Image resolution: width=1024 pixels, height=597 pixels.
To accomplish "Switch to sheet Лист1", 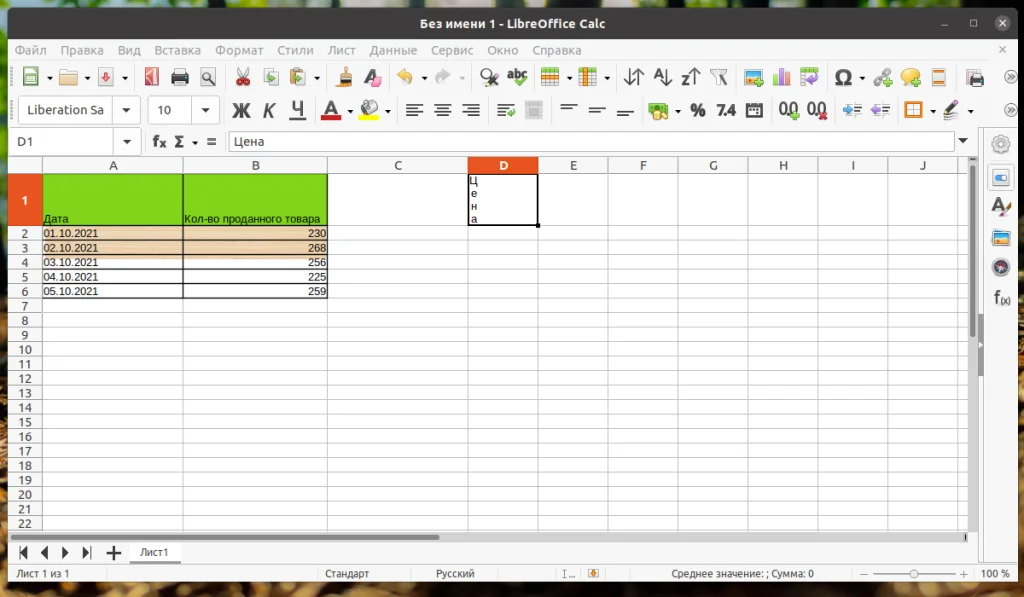I will pos(155,552).
